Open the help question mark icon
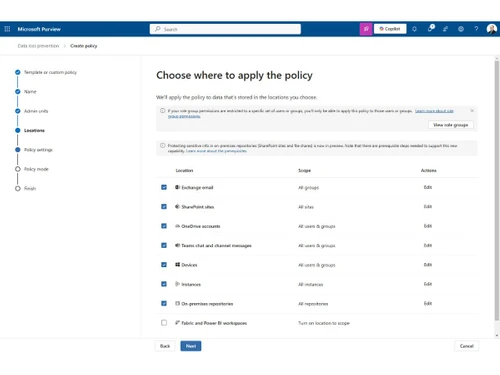 point(476,29)
